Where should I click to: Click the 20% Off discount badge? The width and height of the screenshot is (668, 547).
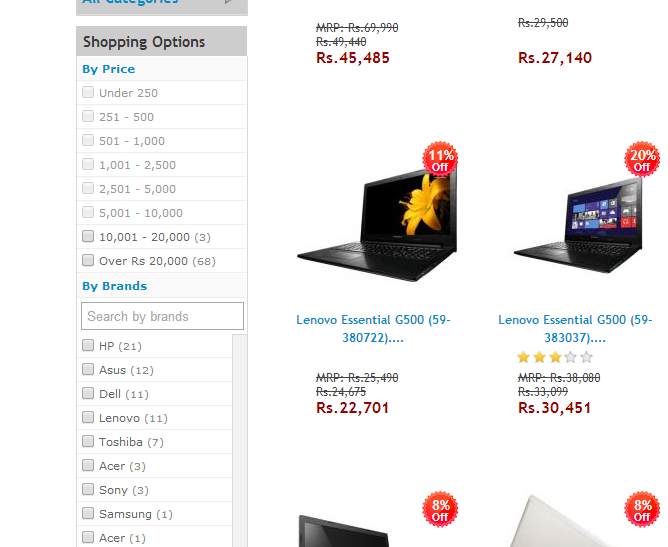pos(642,159)
